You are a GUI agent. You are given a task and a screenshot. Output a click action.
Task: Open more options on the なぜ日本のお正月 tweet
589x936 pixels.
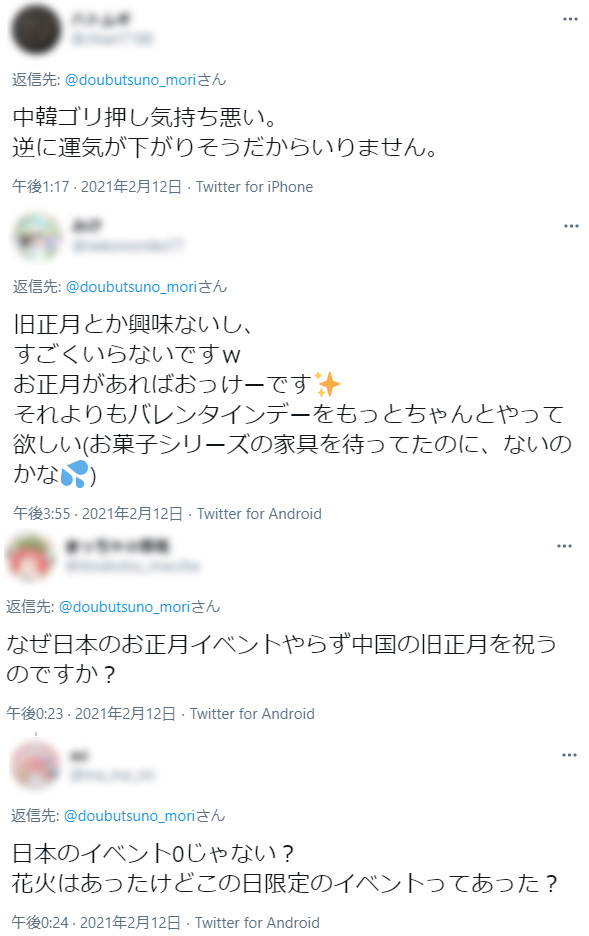[565, 546]
